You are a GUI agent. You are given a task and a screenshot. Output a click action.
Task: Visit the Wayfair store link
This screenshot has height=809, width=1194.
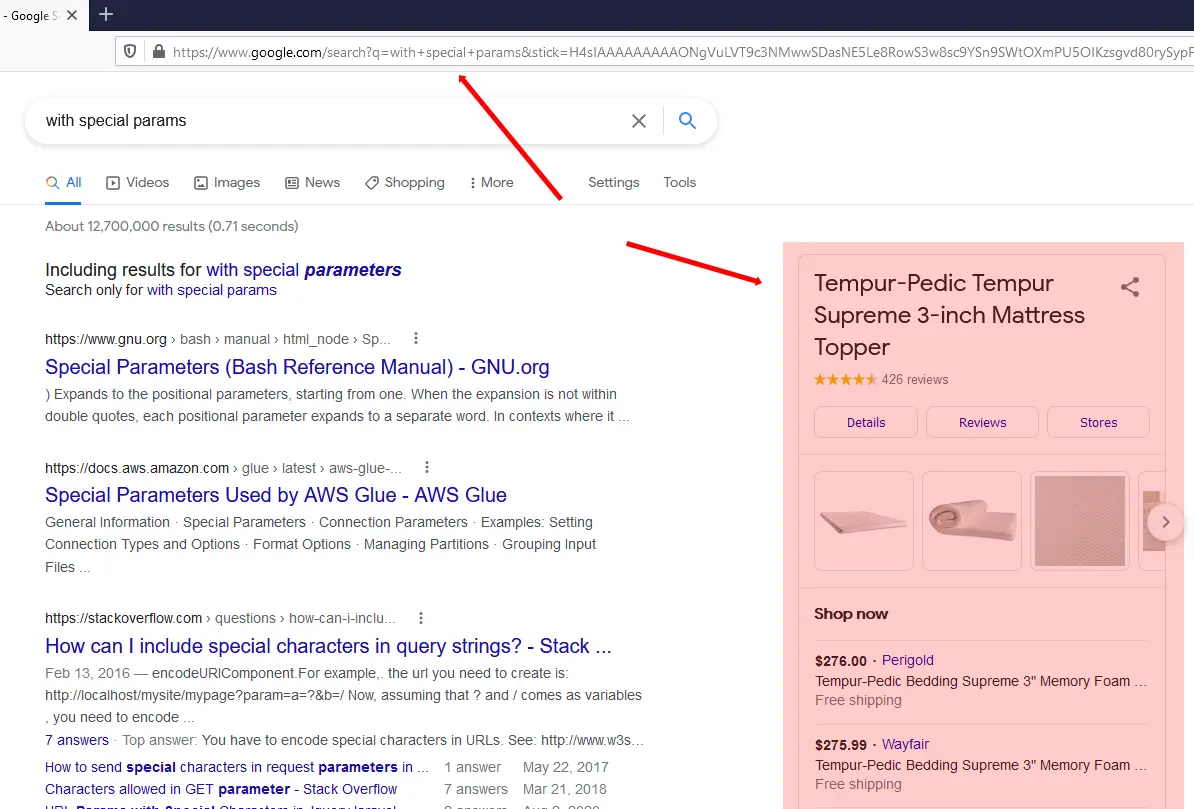pos(905,744)
